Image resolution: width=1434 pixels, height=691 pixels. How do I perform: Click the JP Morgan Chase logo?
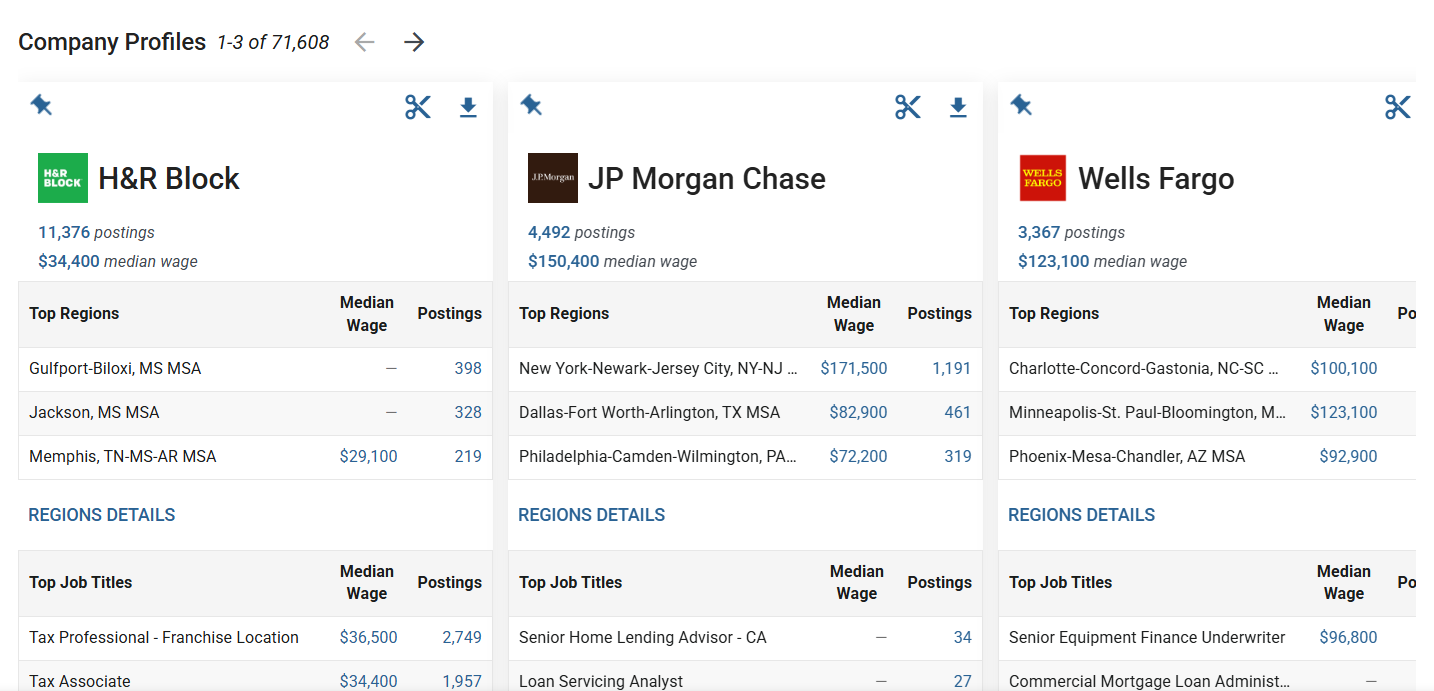(553, 178)
